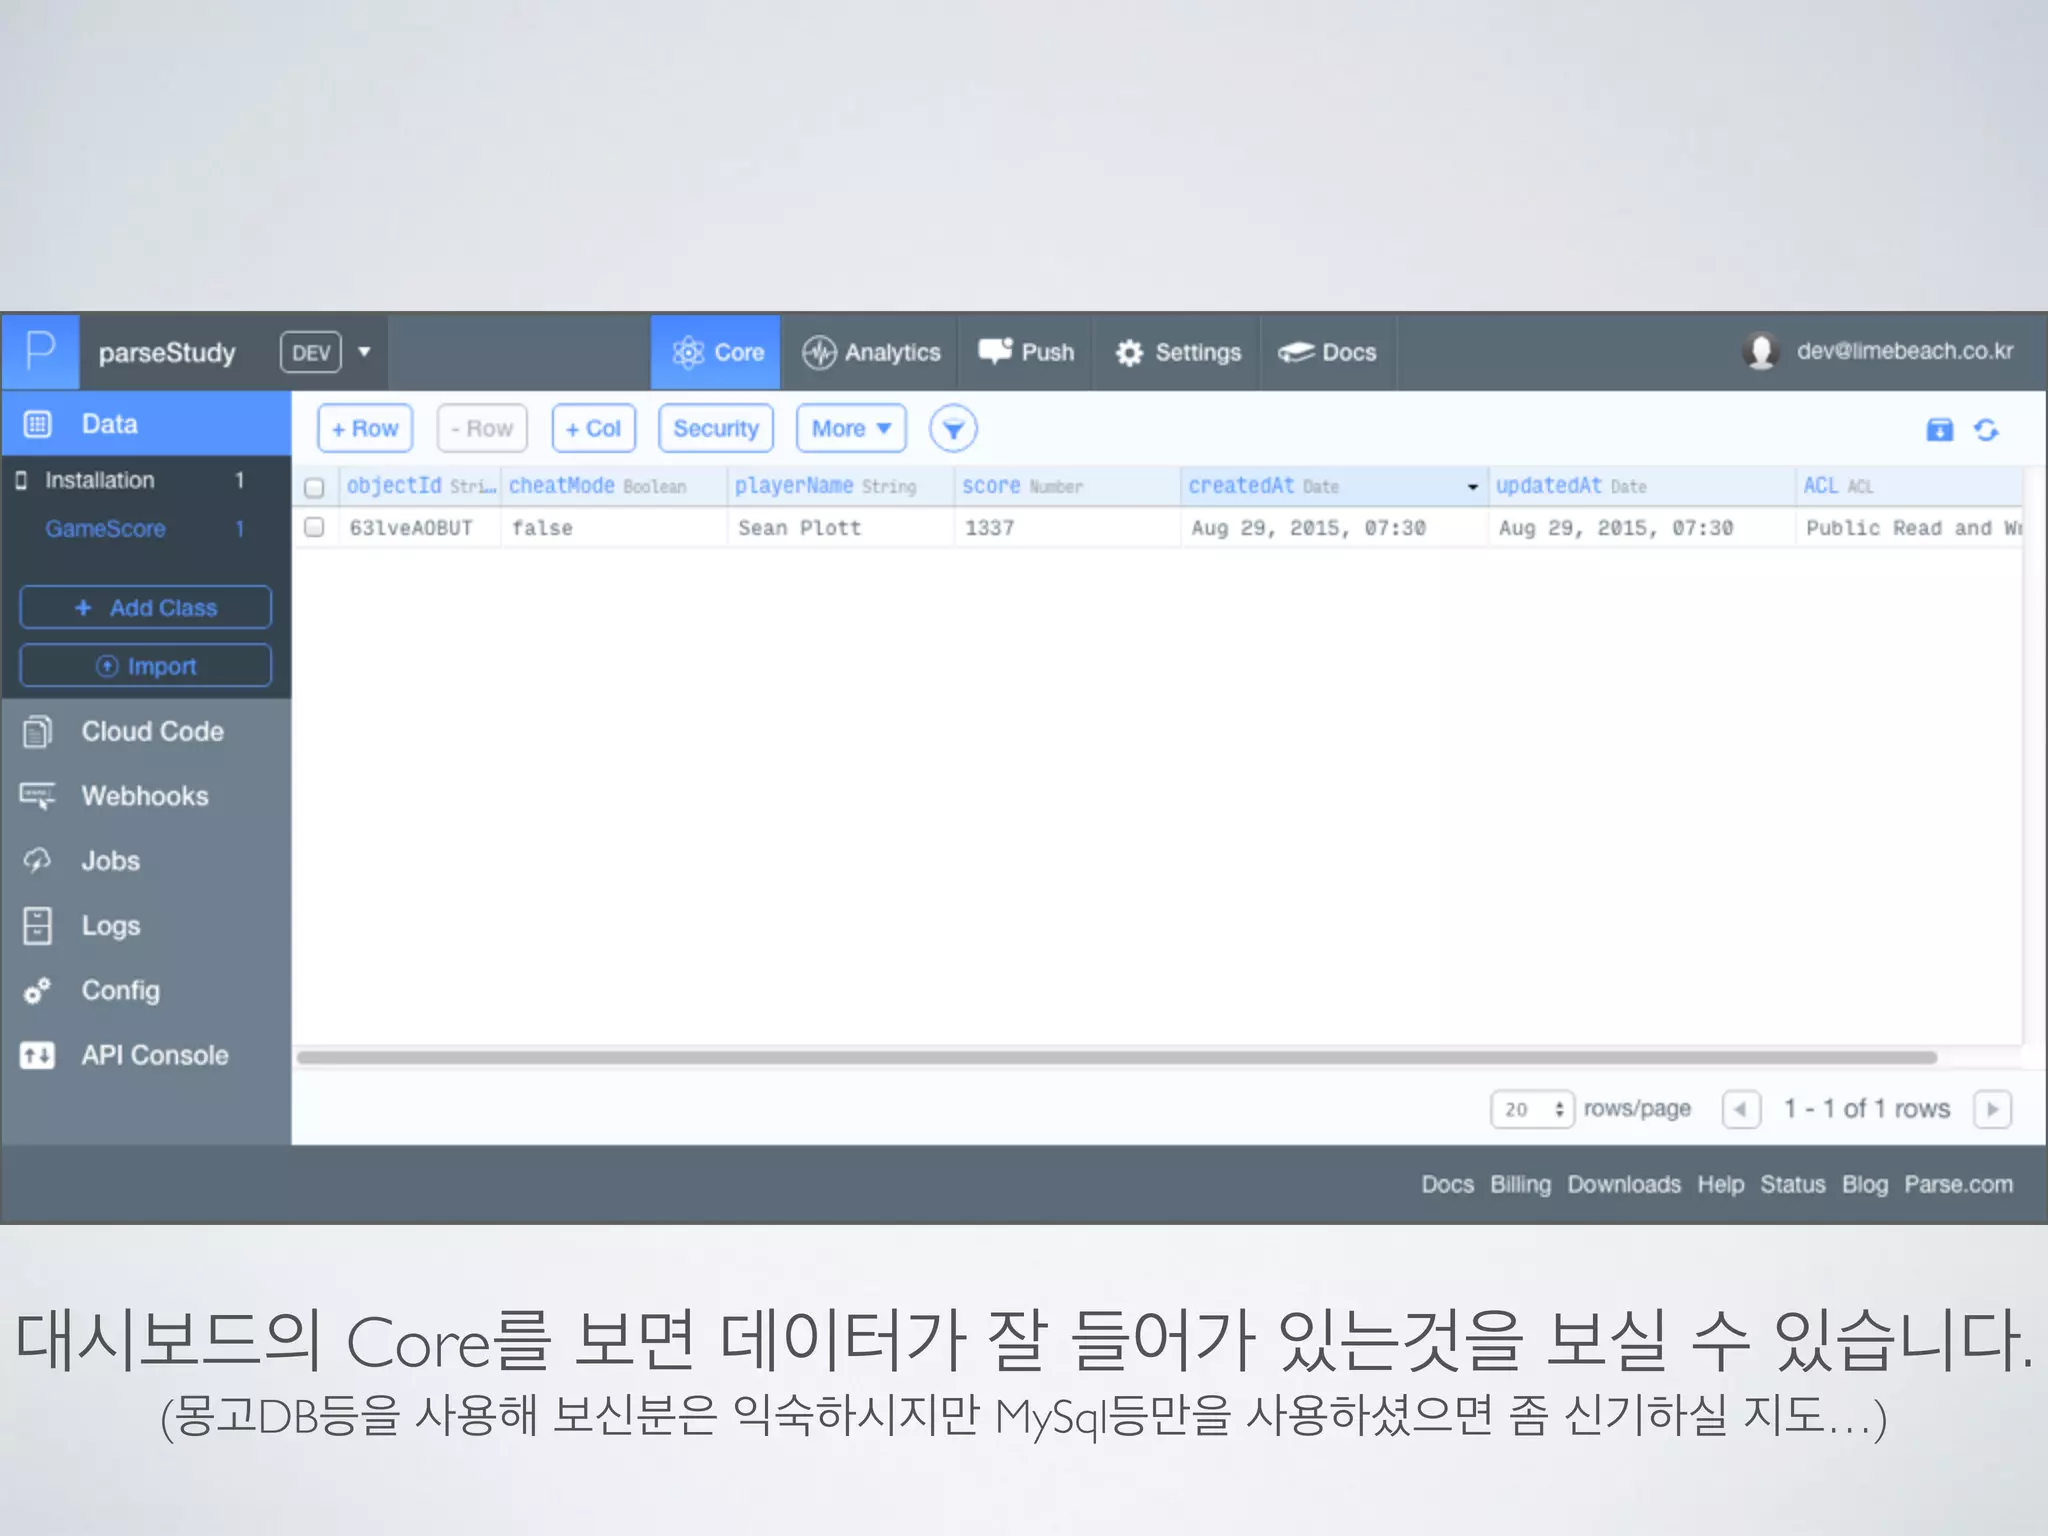Click the Import button

click(146, 665)
